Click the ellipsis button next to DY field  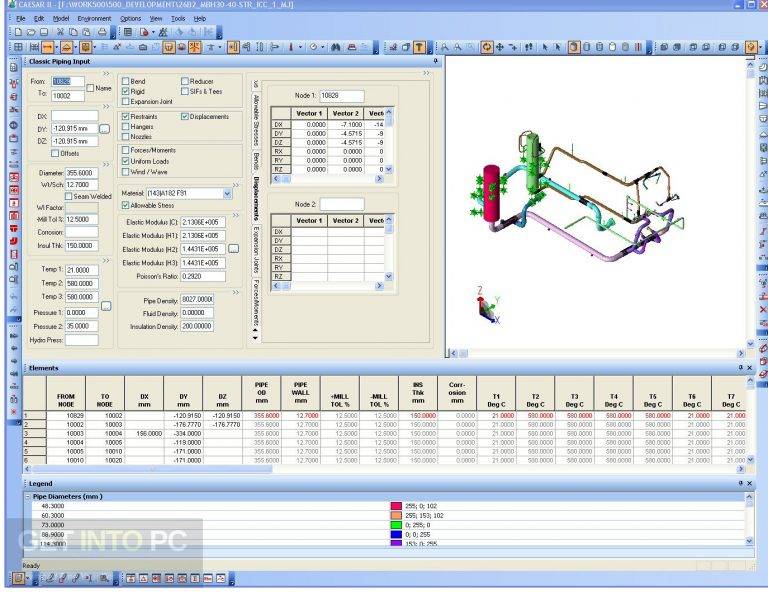coord(104,129)
